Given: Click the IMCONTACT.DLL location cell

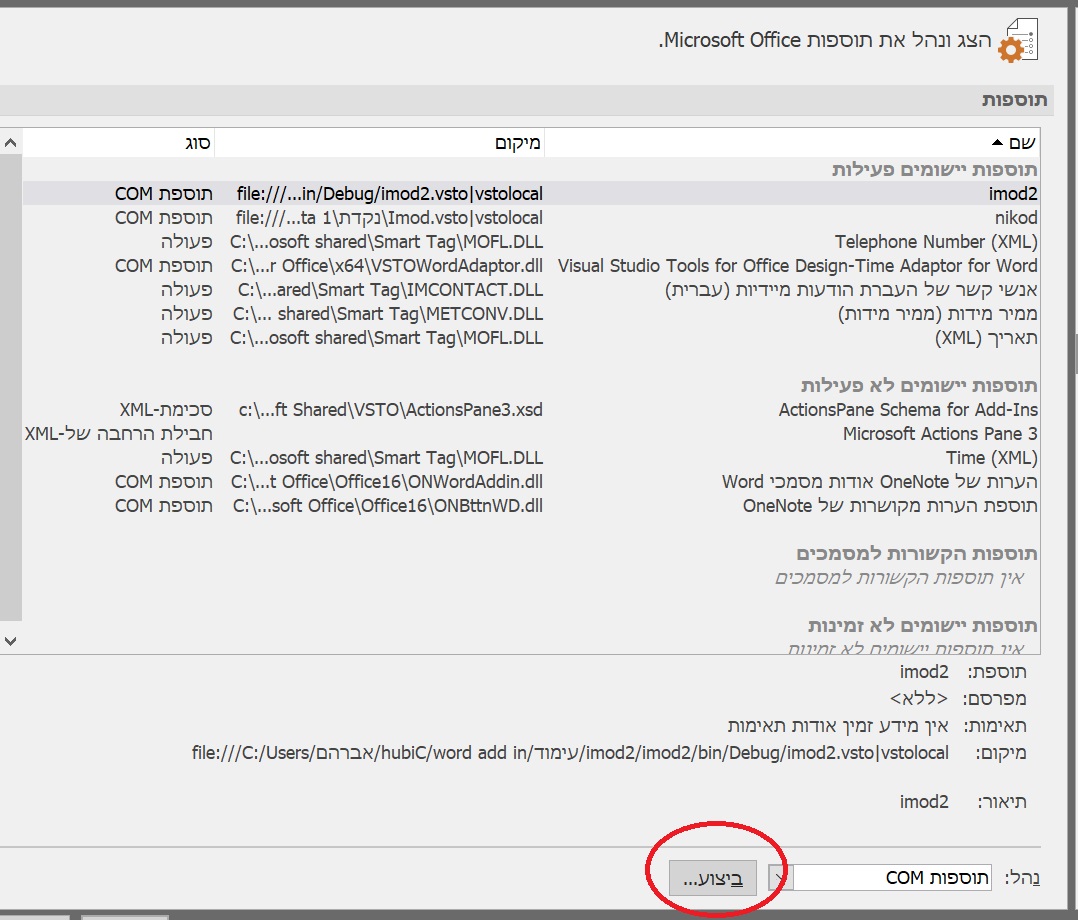Looking at the screenshot, I should 390,290.
